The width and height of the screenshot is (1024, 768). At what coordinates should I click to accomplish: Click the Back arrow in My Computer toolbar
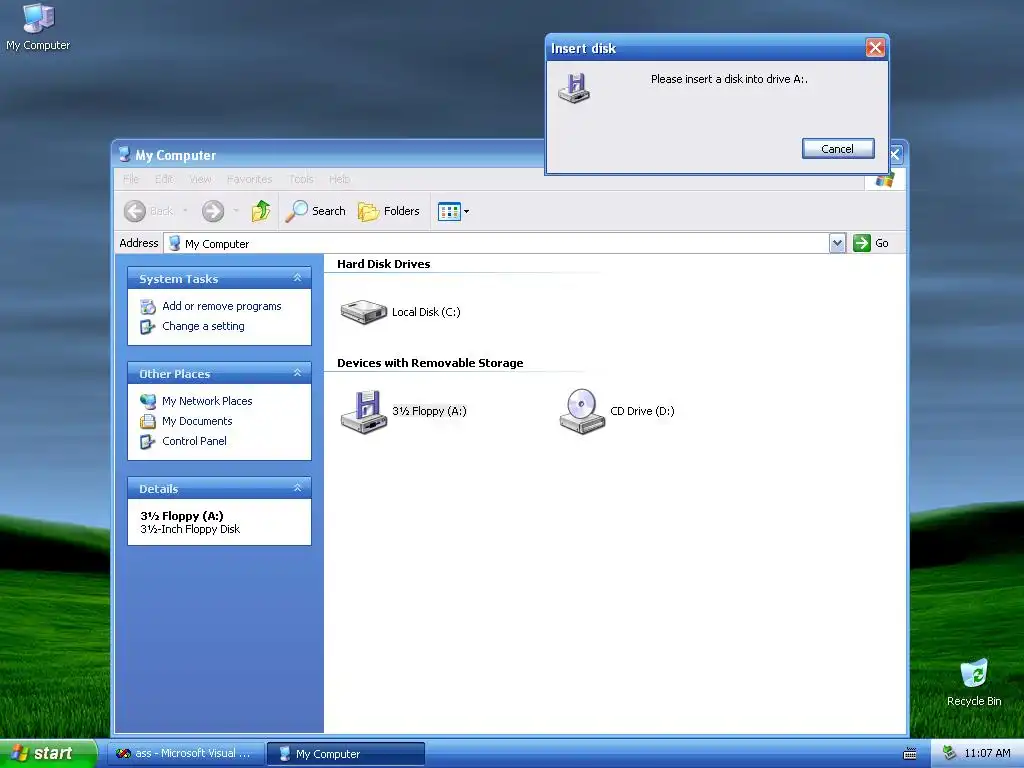[x=135, y=211]
